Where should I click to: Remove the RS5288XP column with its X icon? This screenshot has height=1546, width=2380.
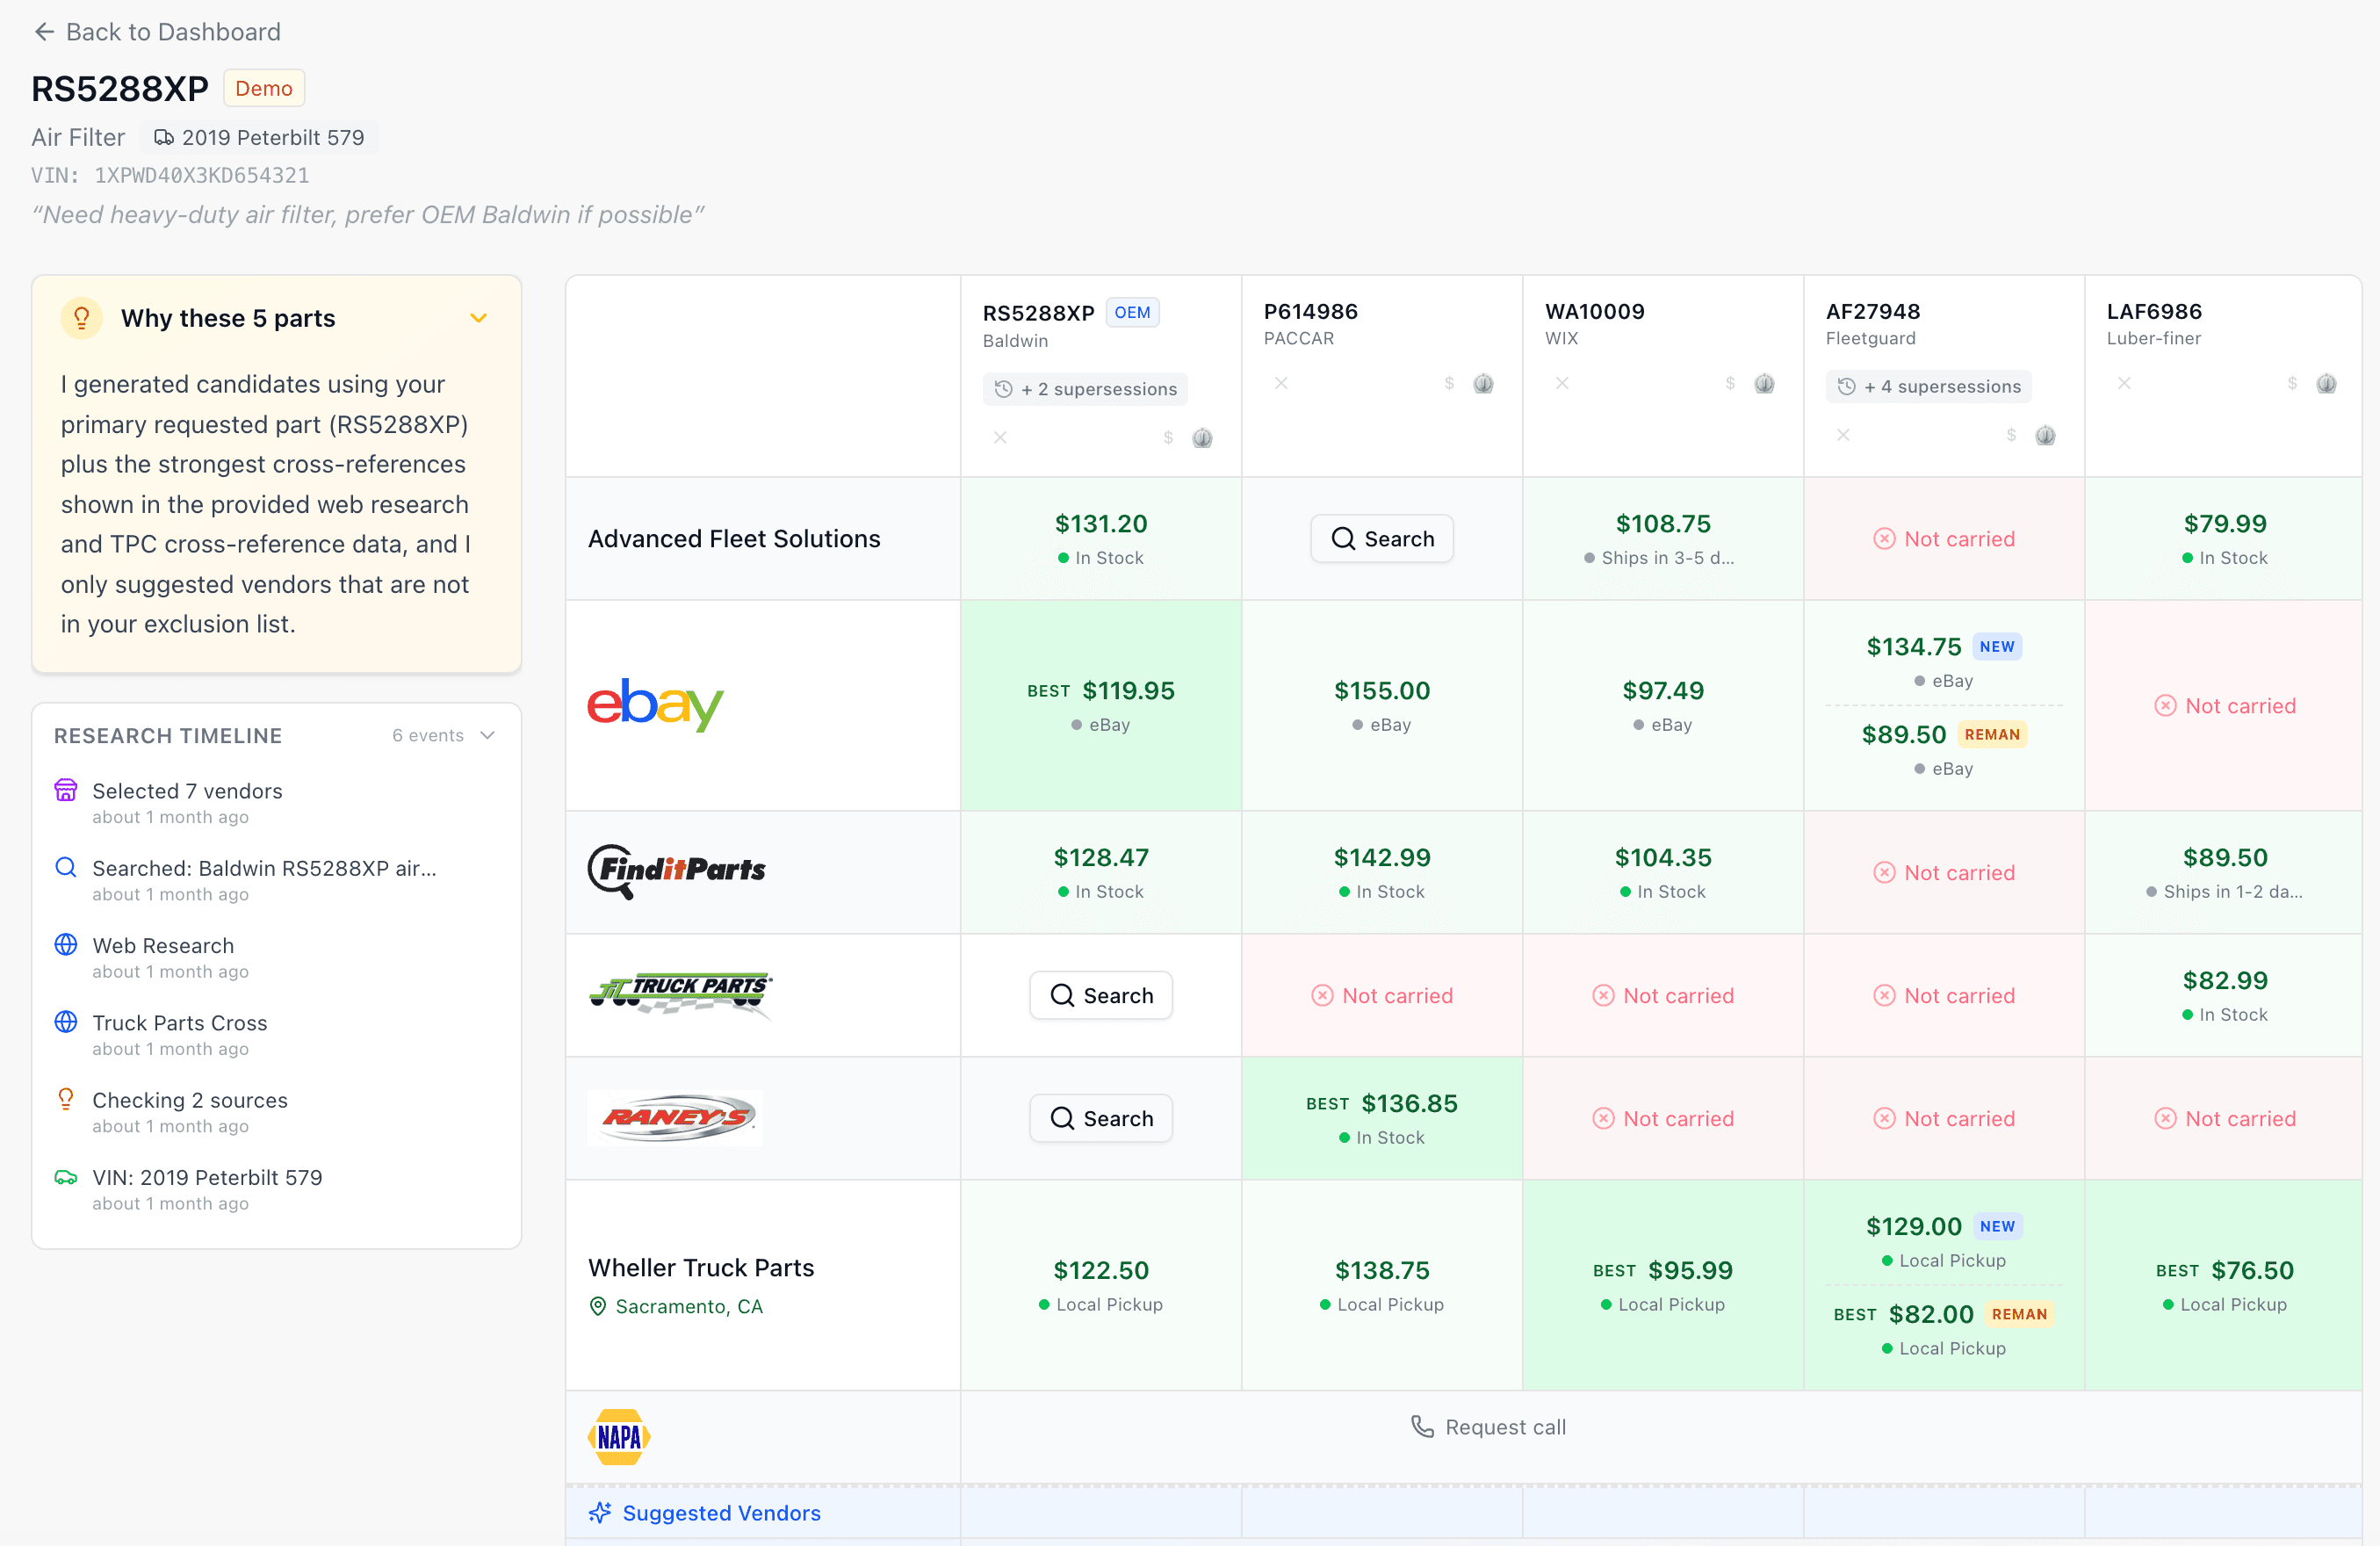coord(1000,438)
